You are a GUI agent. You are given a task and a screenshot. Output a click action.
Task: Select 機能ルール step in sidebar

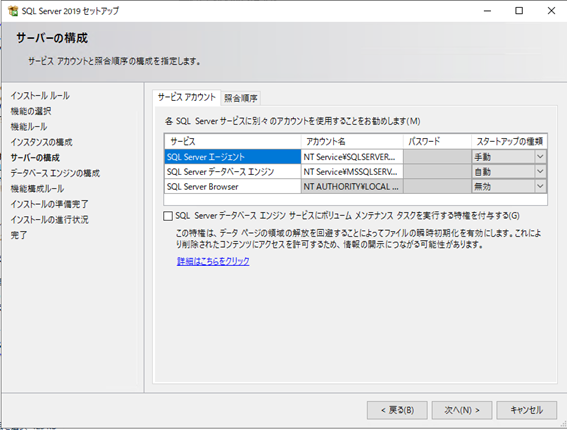click(x=29, y=127)
